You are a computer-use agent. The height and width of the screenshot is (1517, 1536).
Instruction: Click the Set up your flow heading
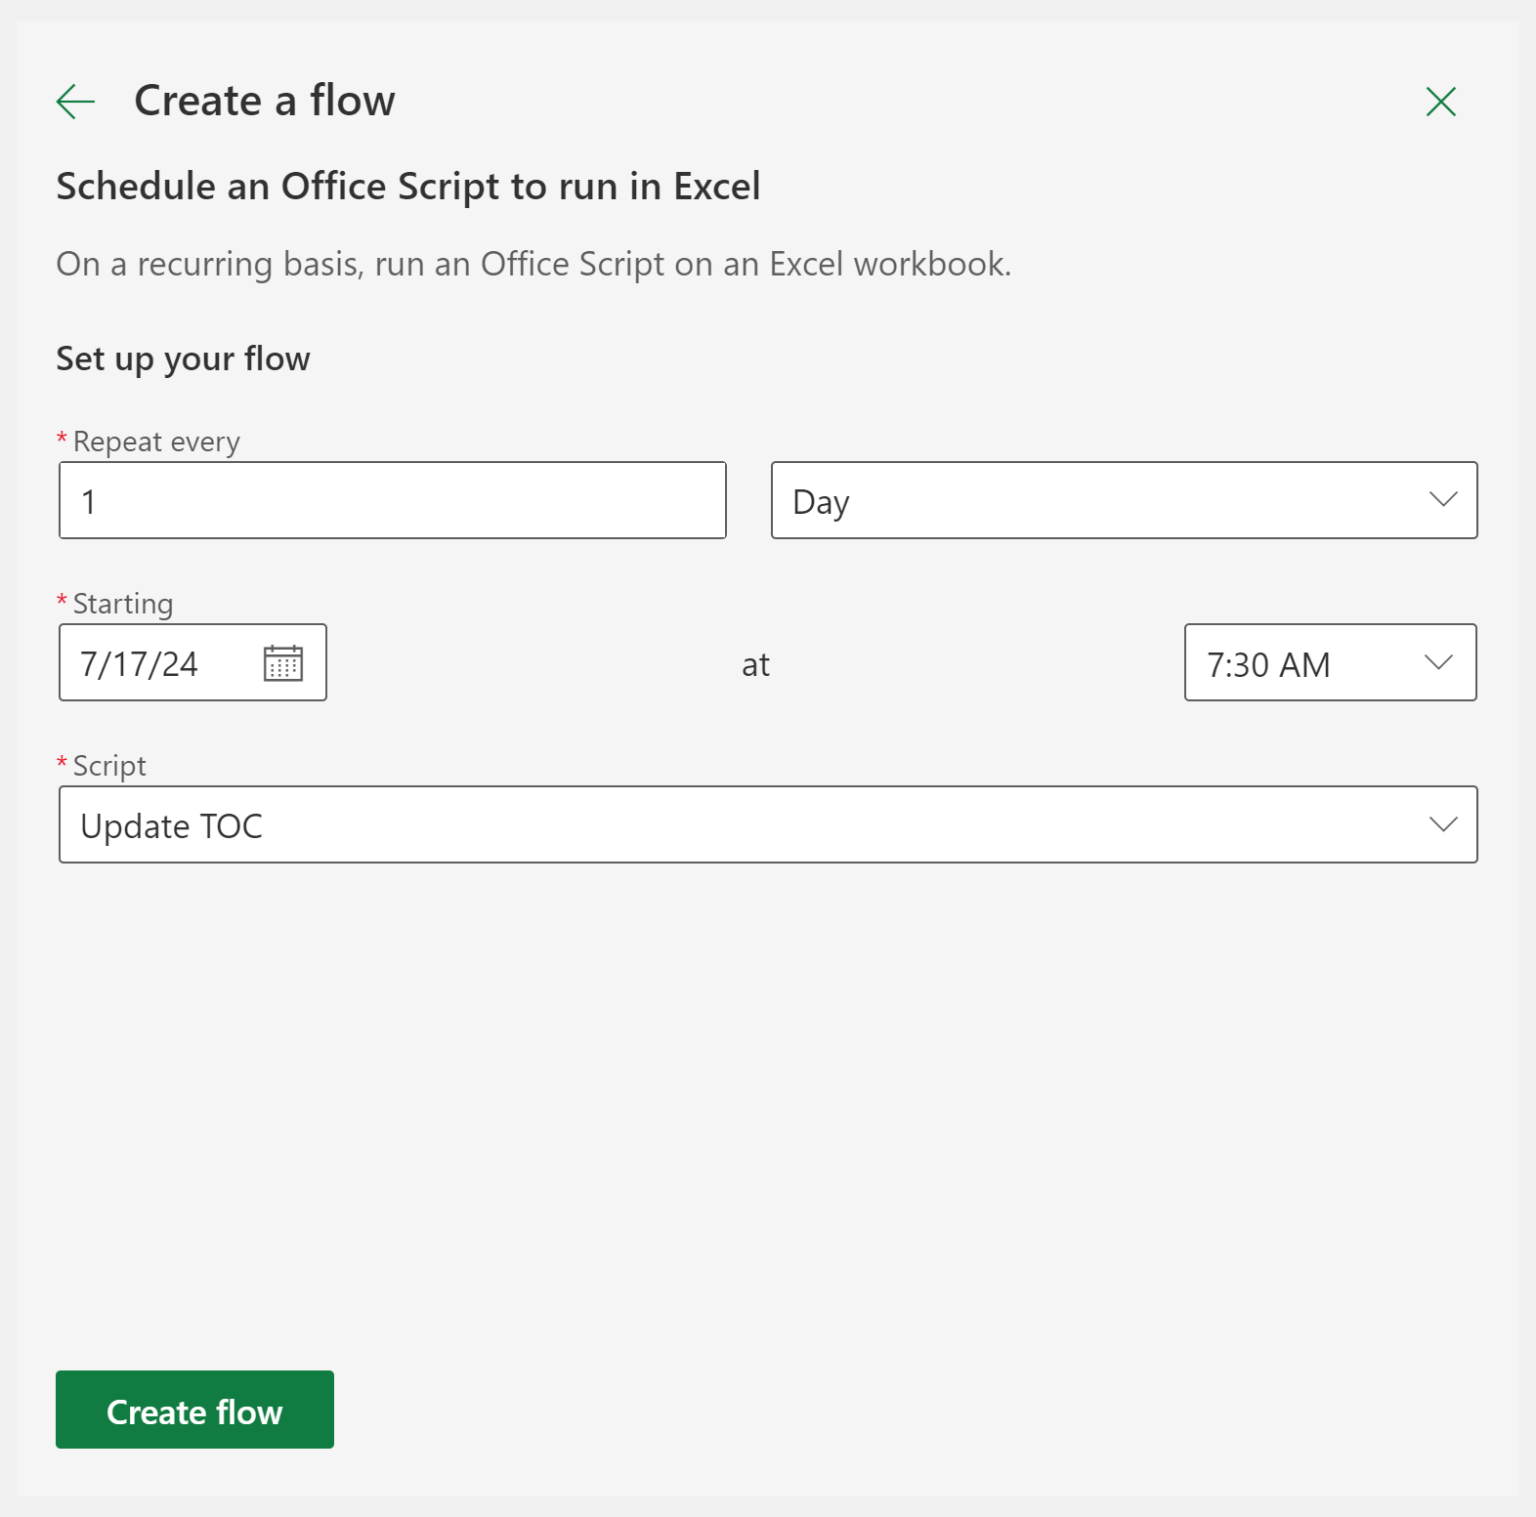[x=183, y=358]
